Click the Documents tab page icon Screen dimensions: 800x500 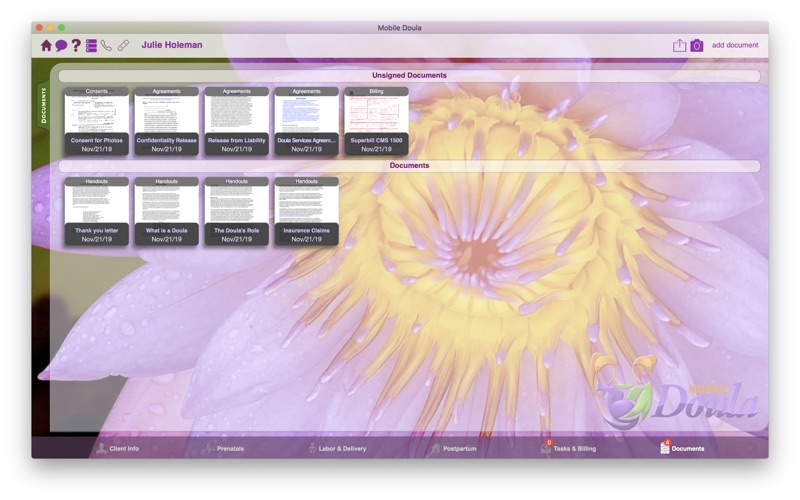(665, 447)
